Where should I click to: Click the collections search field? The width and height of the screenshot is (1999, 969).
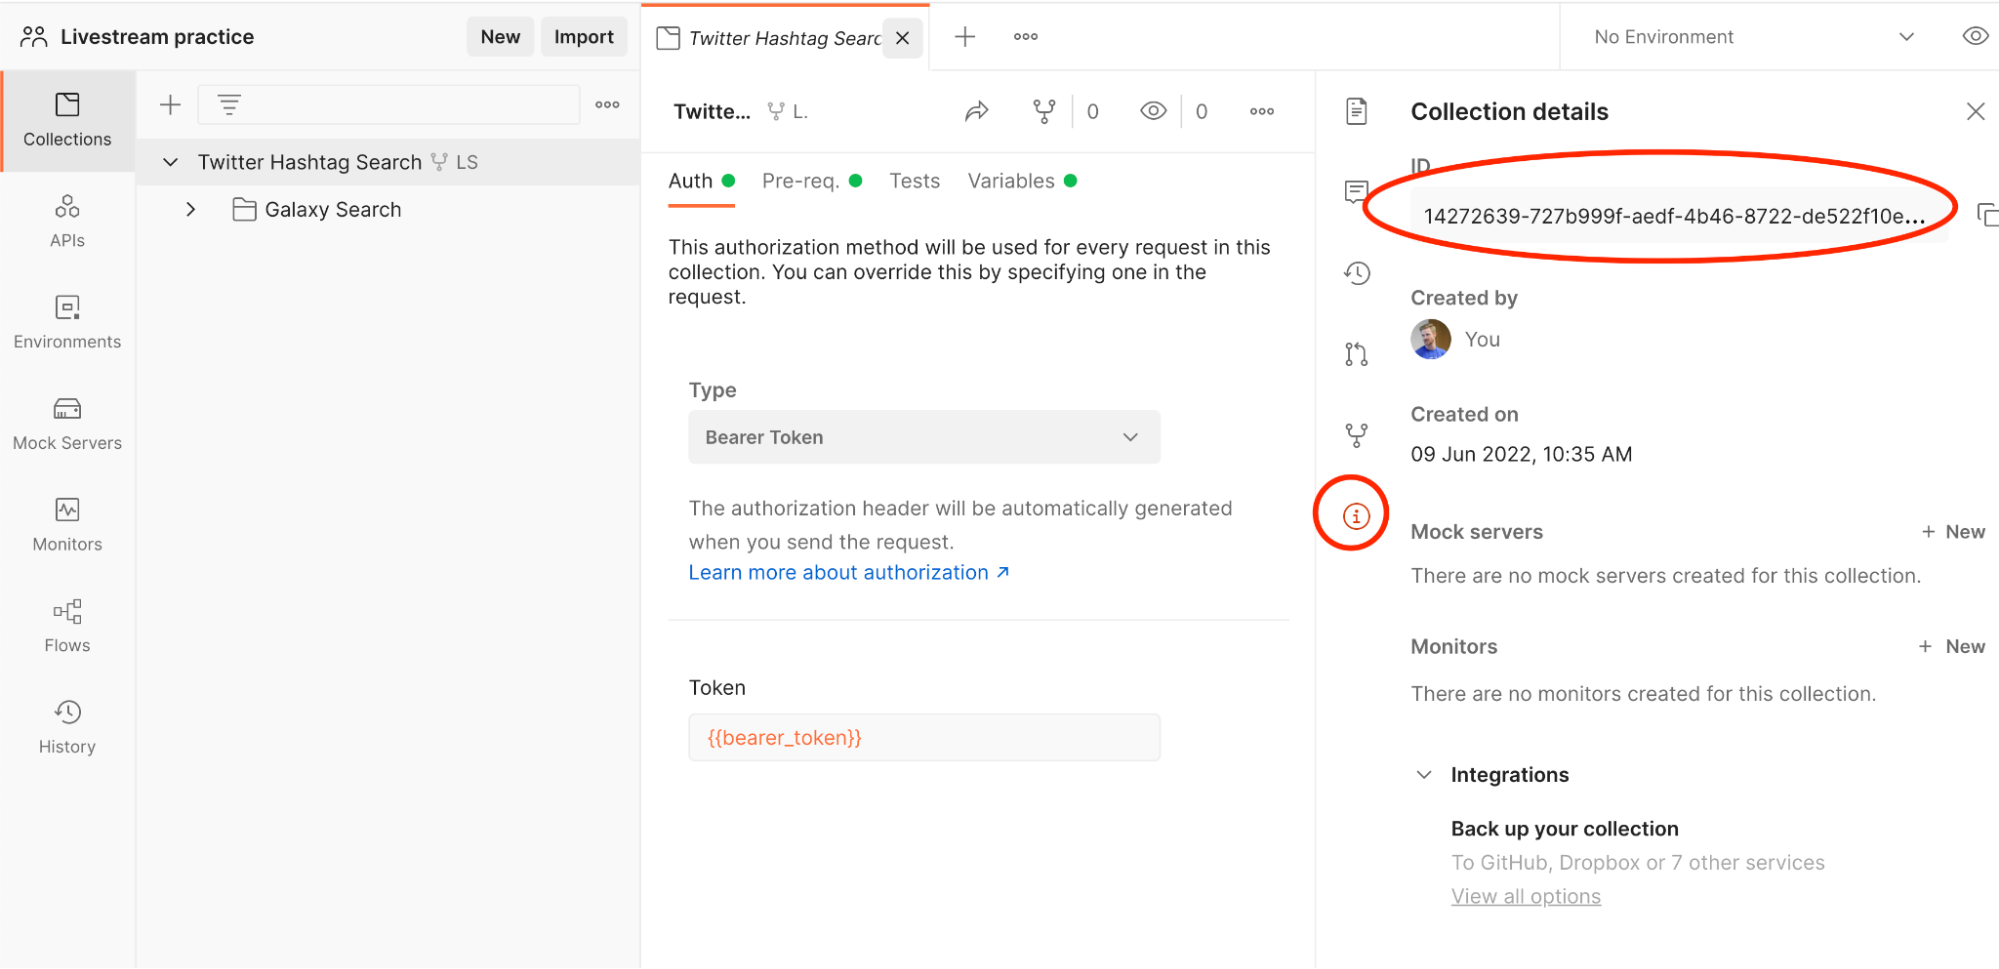coord(389,104)
